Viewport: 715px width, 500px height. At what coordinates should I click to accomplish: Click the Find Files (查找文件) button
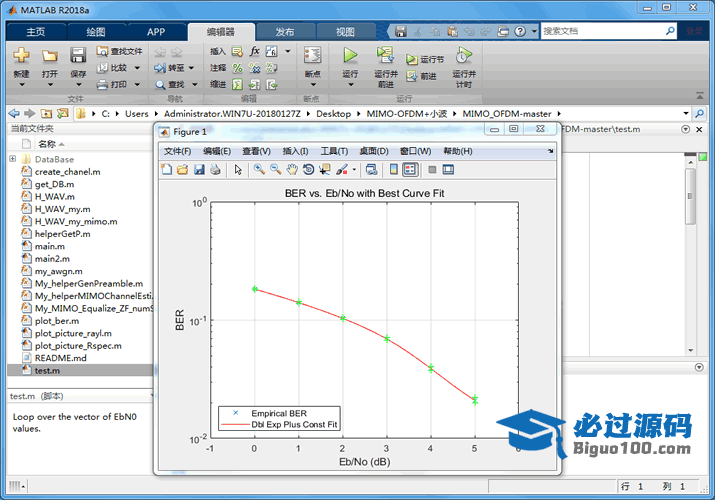tap(120, 51)
